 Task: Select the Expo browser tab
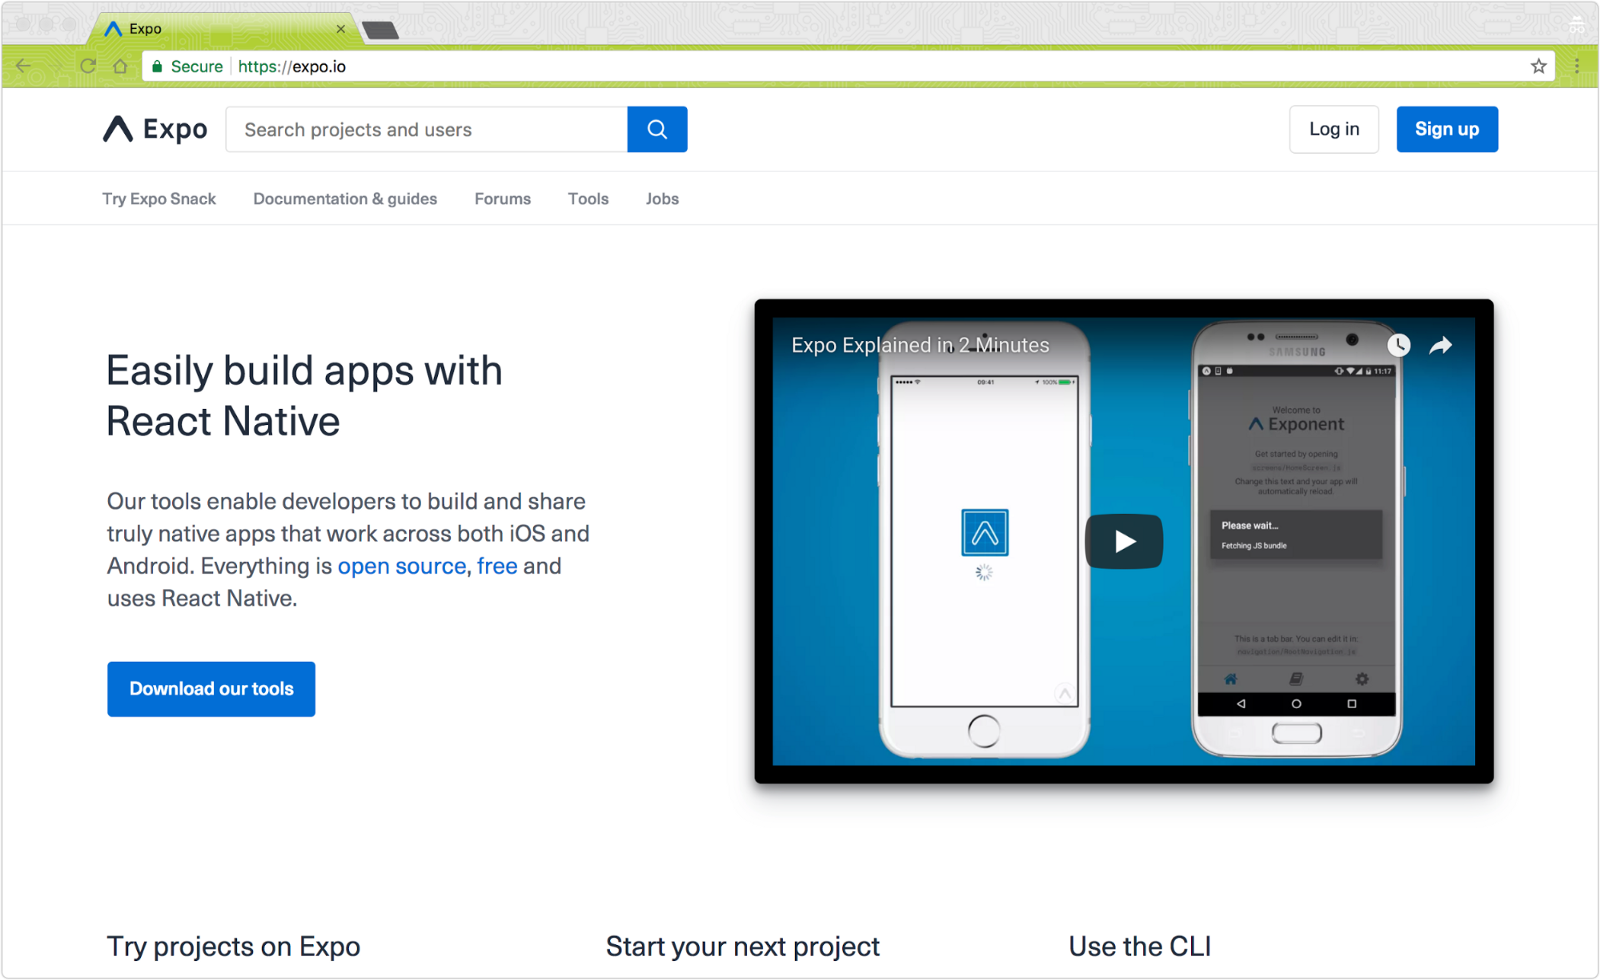point(225,29)
